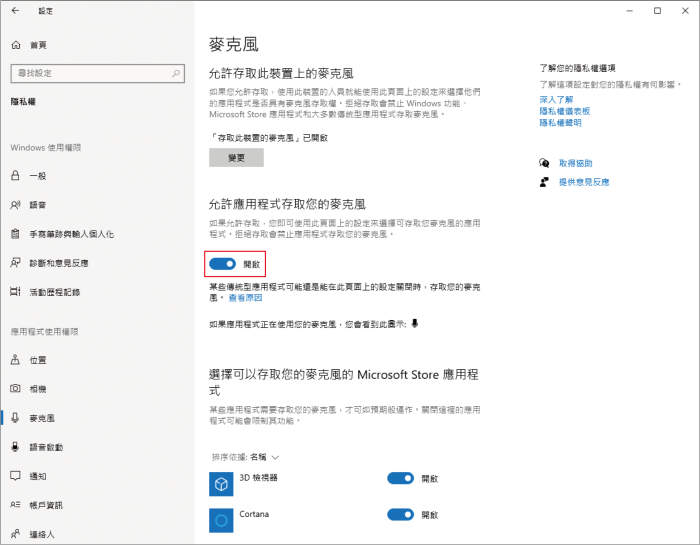Turn off 允許應用程式存取您的麥克風 toggle

[222, 264]
